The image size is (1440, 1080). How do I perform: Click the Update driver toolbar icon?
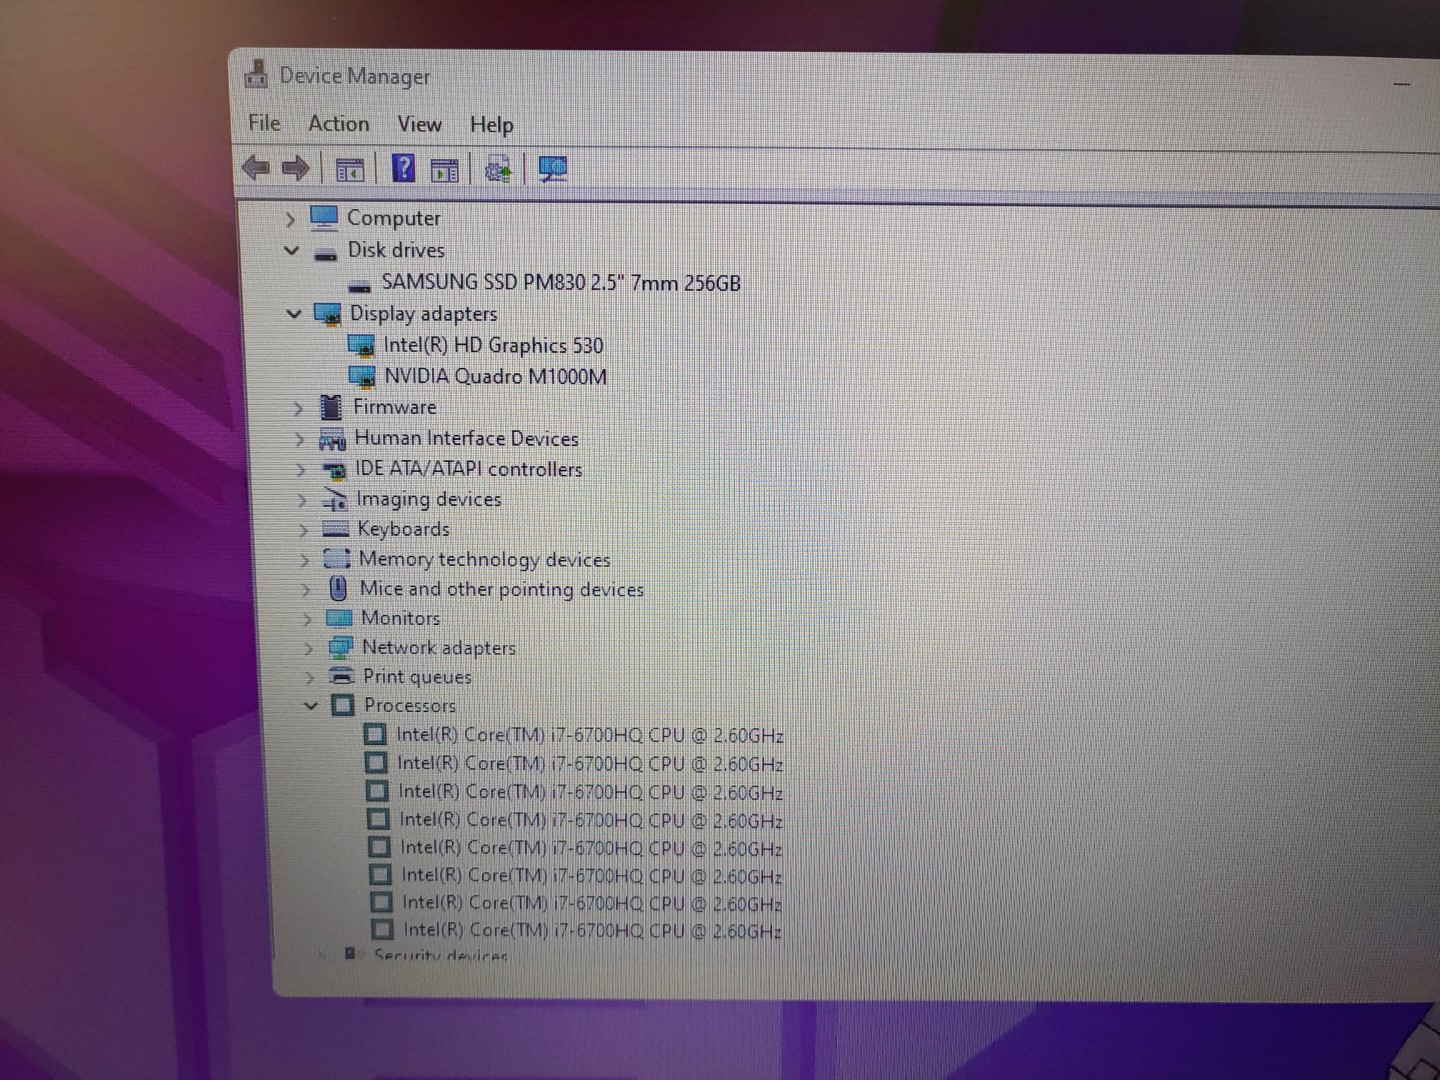click(x=498, y=170)
